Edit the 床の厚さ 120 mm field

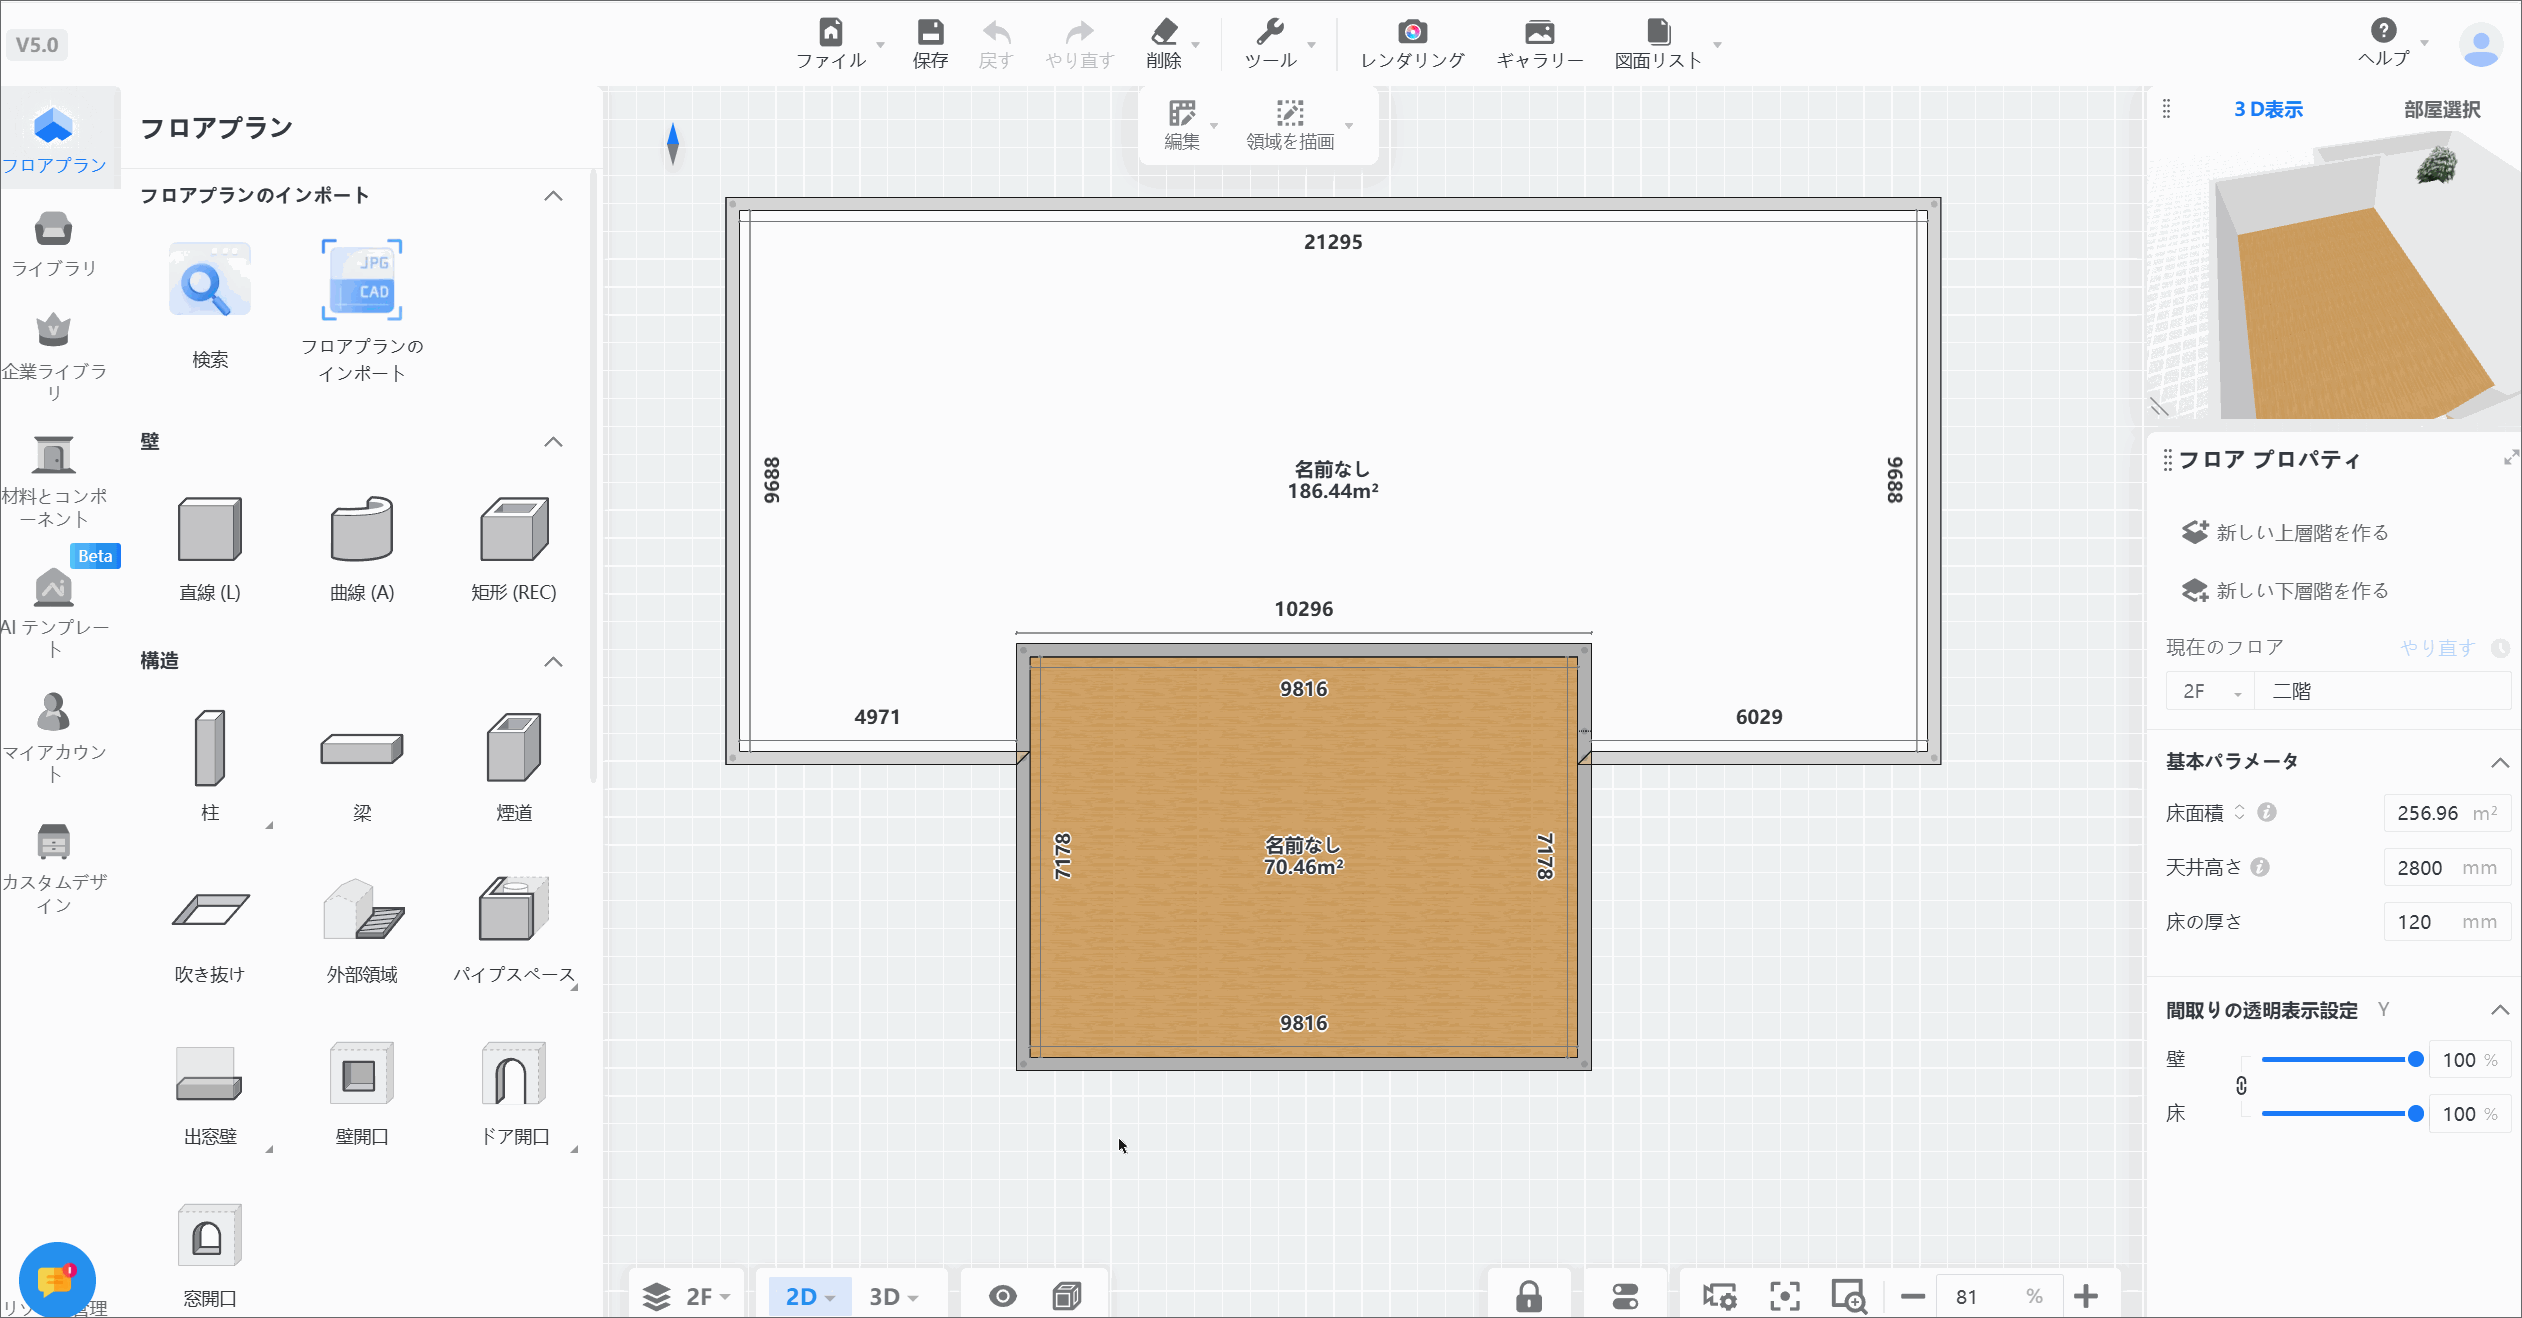(2447, 922)
